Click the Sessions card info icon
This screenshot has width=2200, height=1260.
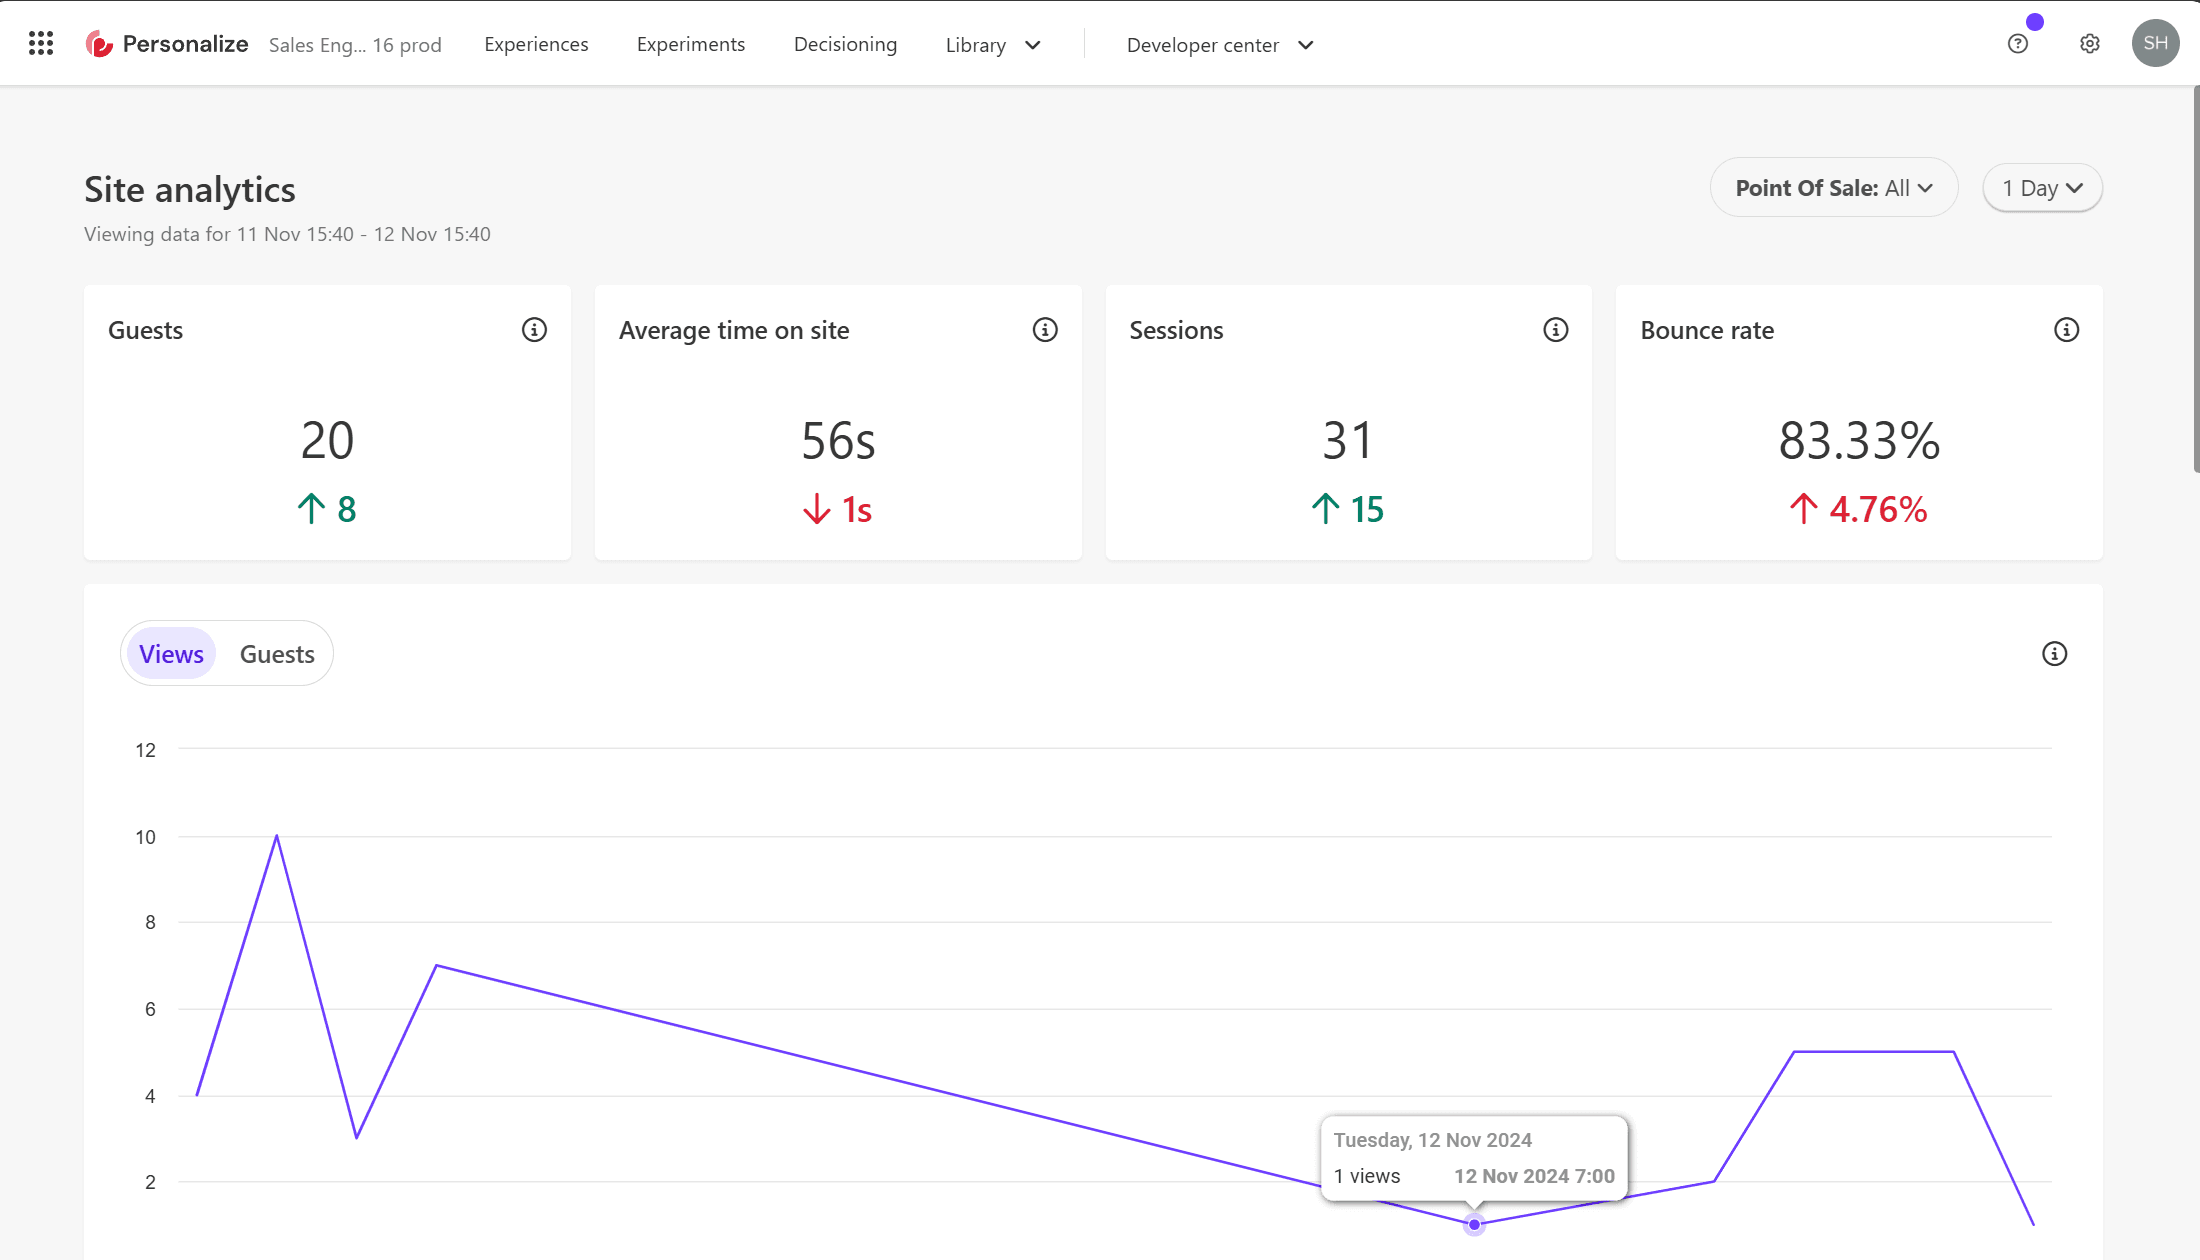(x=1555, y=330)
